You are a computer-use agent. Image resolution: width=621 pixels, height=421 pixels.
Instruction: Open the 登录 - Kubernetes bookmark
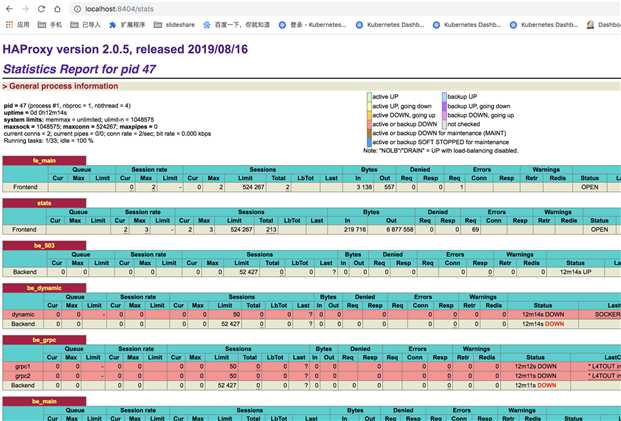coord(312,25)
